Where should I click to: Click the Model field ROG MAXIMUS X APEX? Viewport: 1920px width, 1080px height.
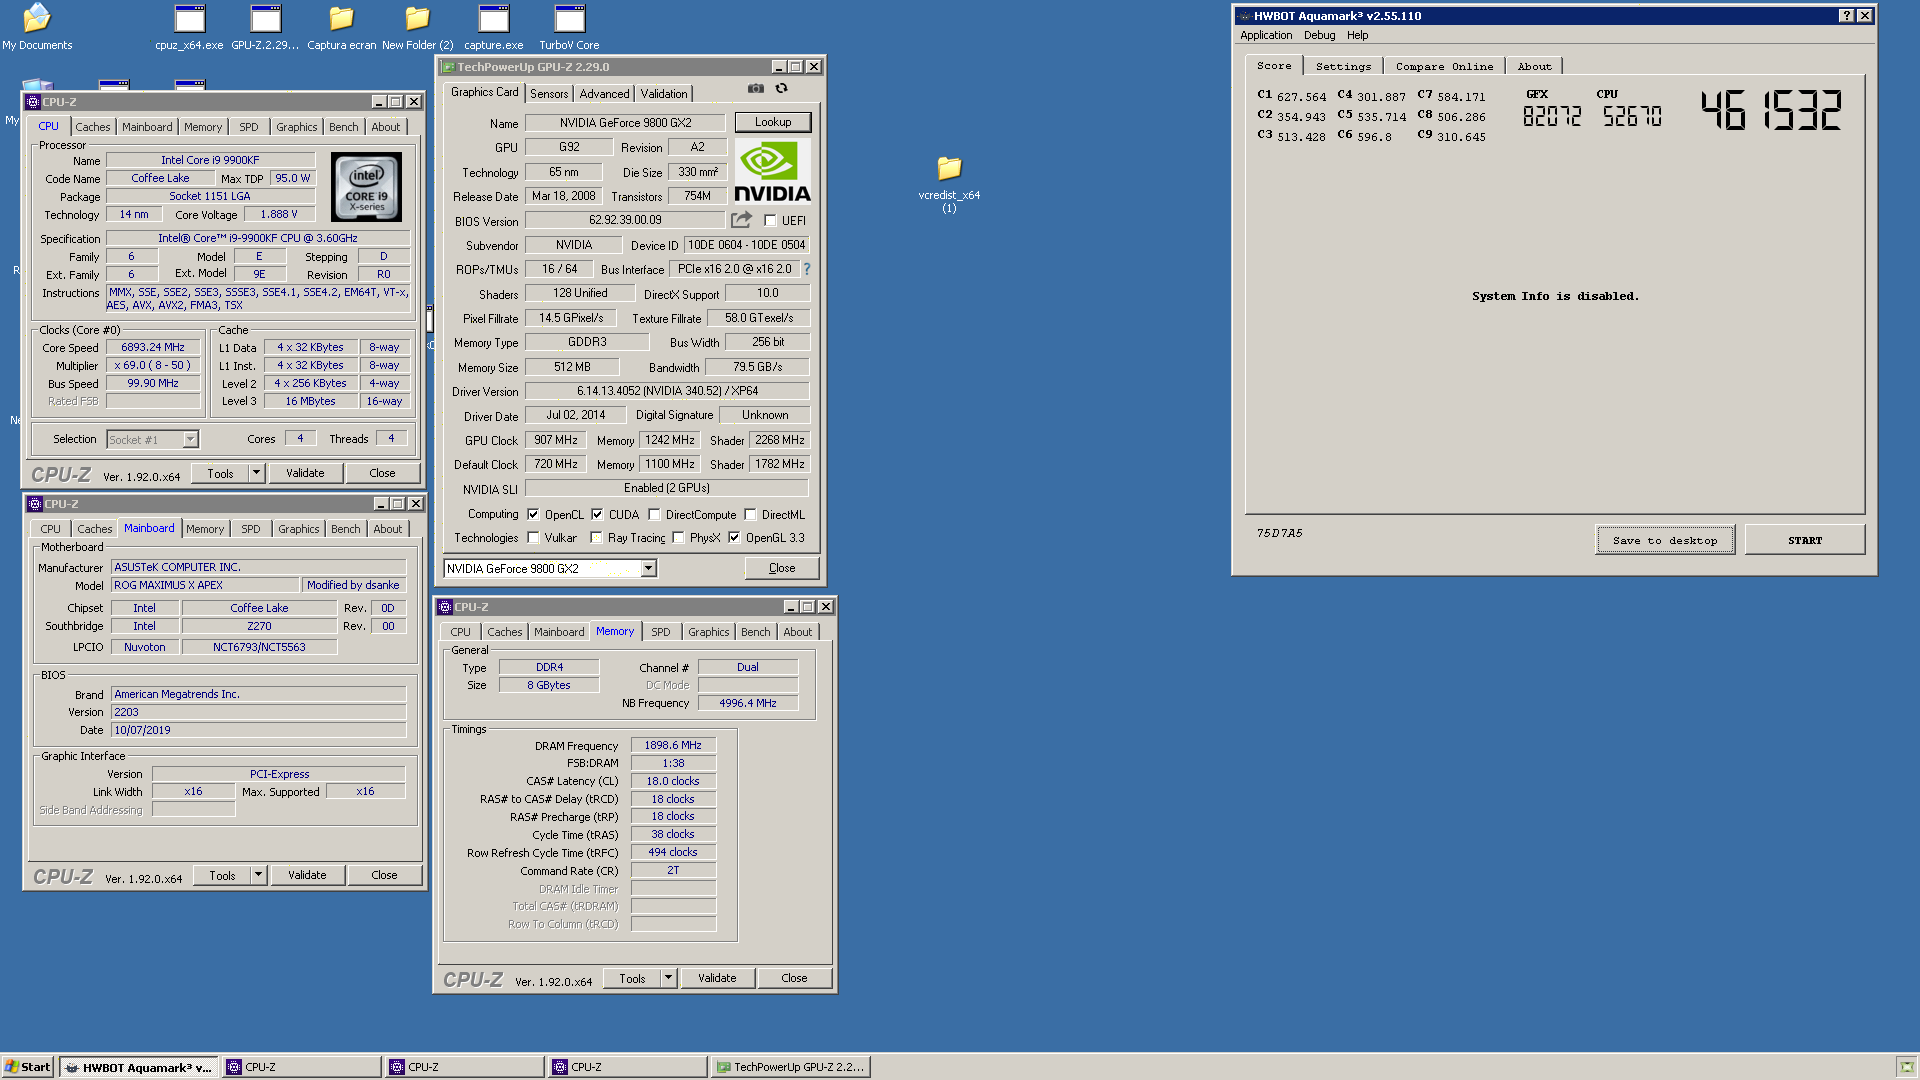click(x=205, y=586)
